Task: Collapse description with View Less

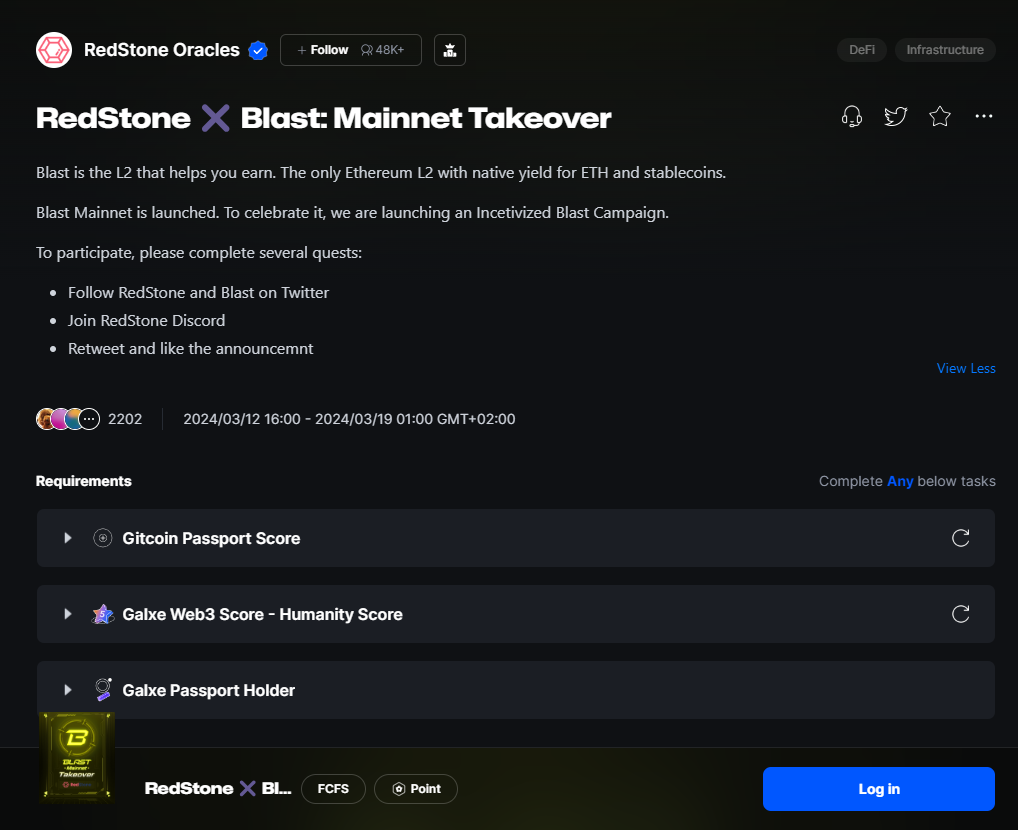Action: (965, 368)
